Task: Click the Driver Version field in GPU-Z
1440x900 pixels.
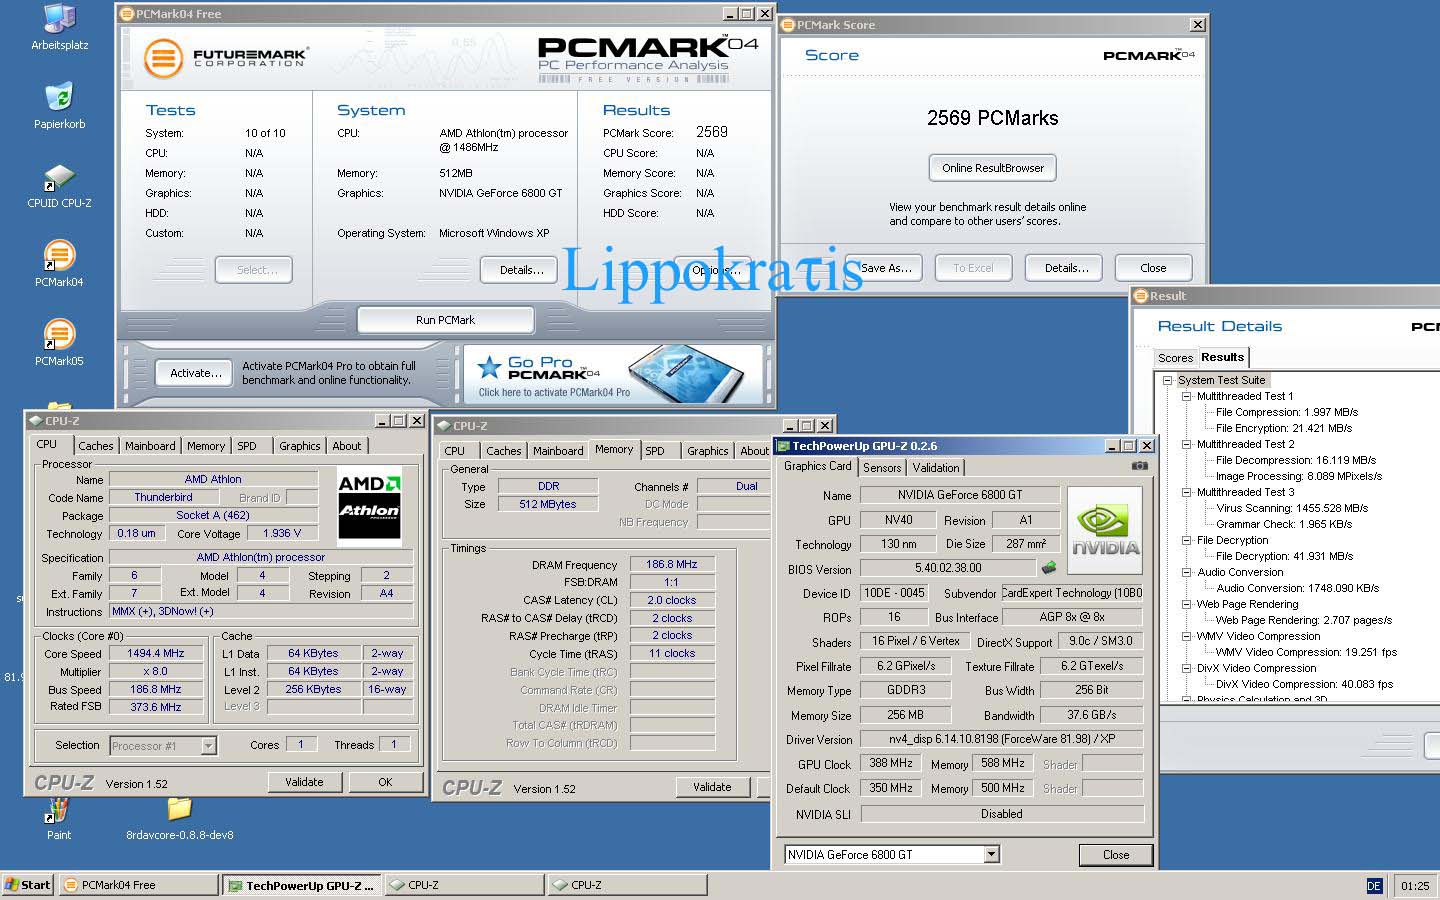Action: coord(1001,739)
